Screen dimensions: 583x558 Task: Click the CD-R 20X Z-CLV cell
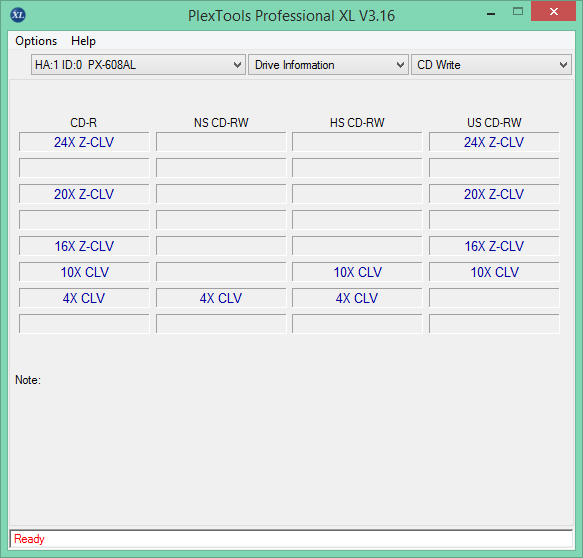pos(84,194)
